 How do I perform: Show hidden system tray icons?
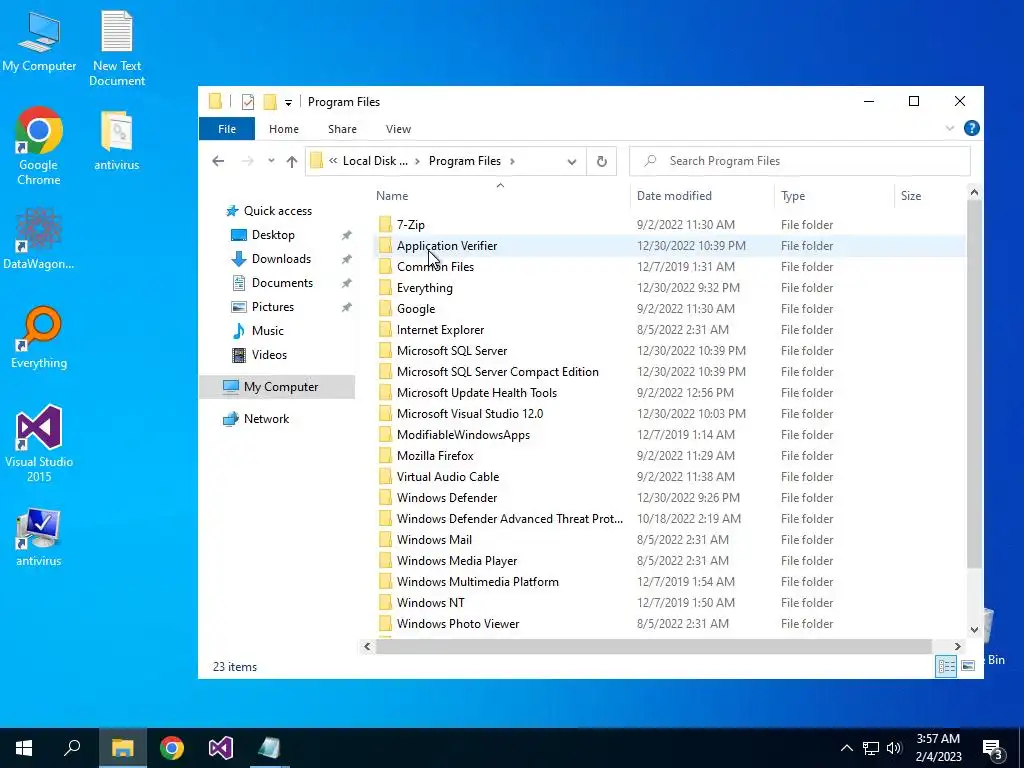click(846, 748)
